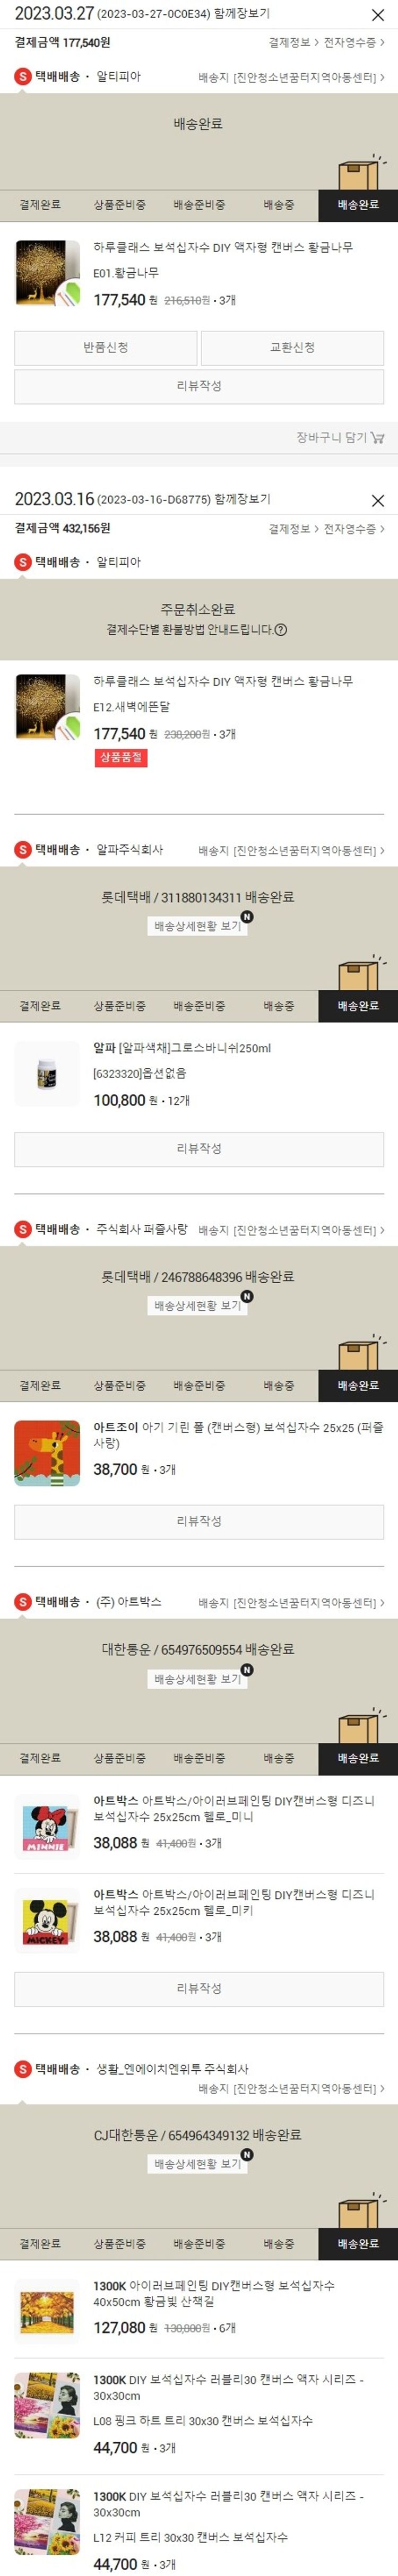This screenshot has width=398, height=2576.
Task: Click the 반품신청 button
Action: (105, 348)
